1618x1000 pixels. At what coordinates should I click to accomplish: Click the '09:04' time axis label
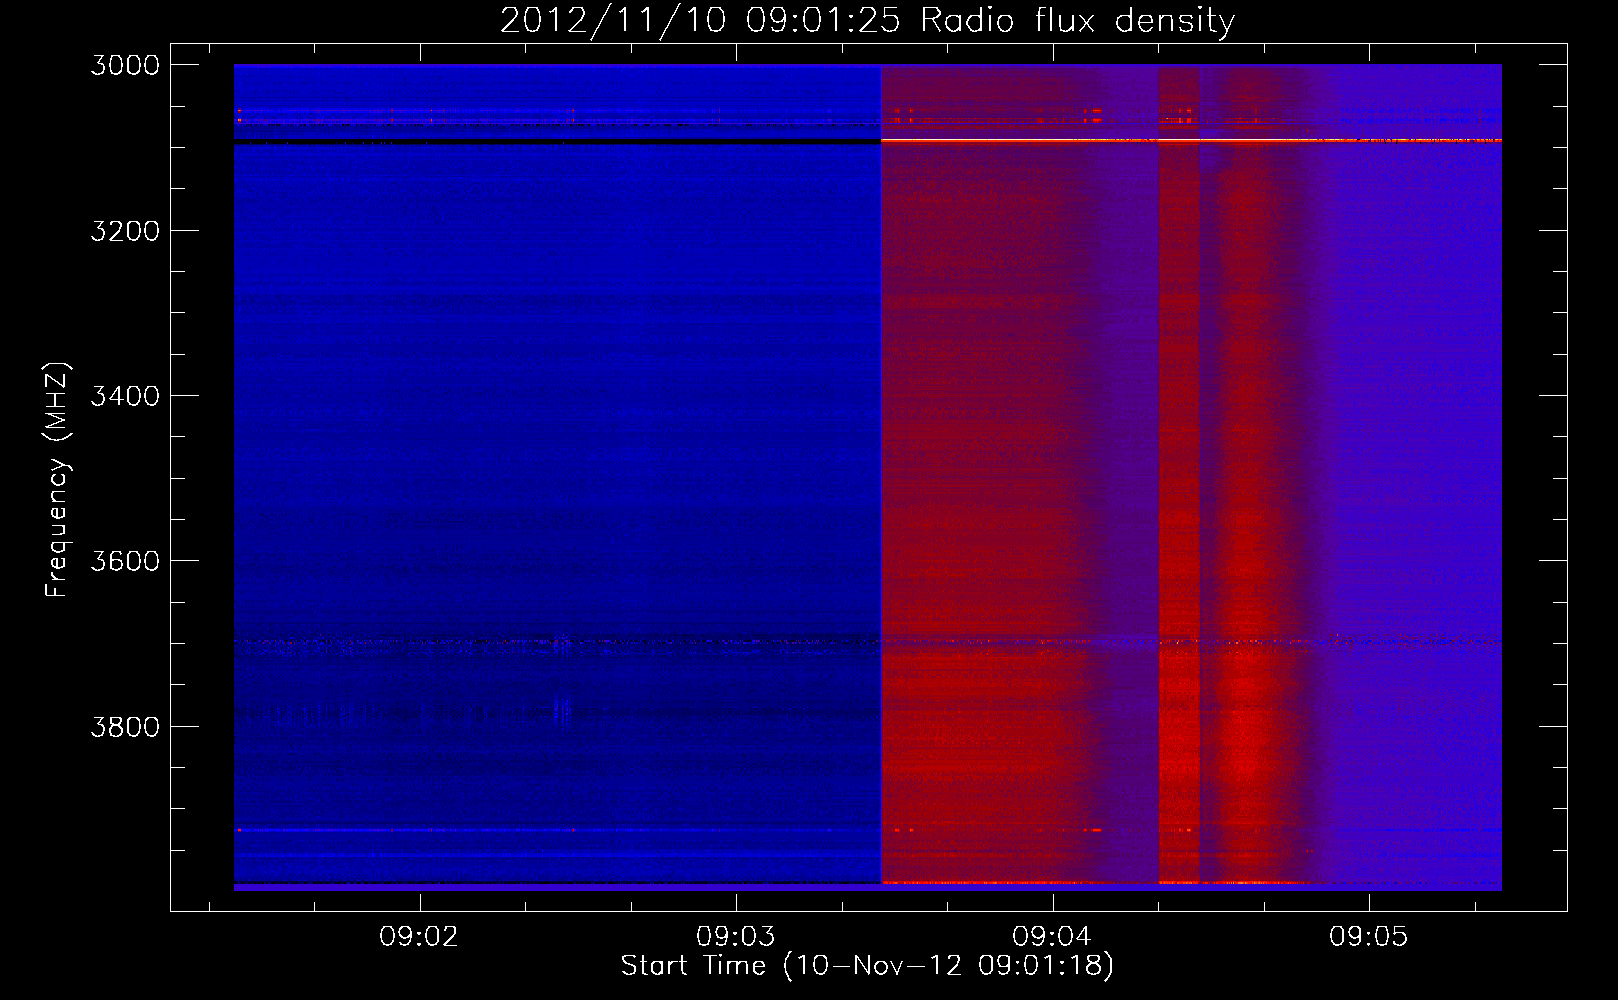click(x=1052, y=936)
